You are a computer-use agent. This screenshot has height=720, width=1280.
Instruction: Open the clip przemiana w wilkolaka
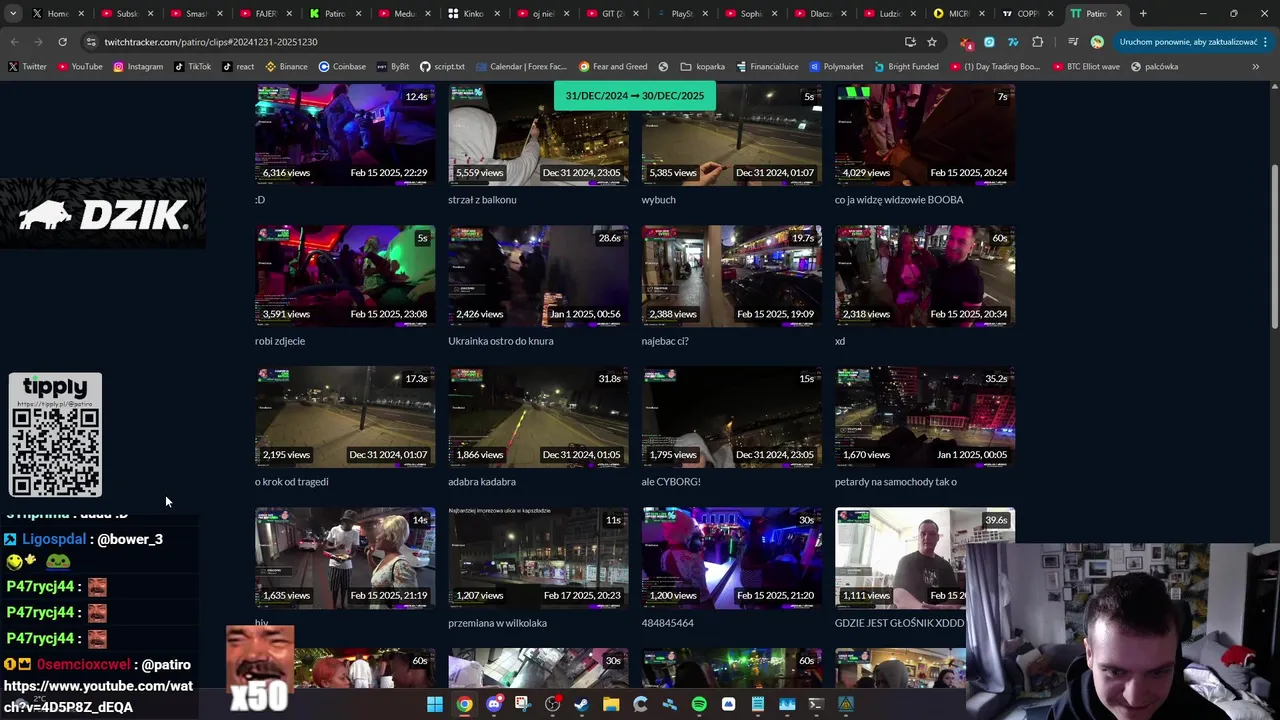pos(538,558)
